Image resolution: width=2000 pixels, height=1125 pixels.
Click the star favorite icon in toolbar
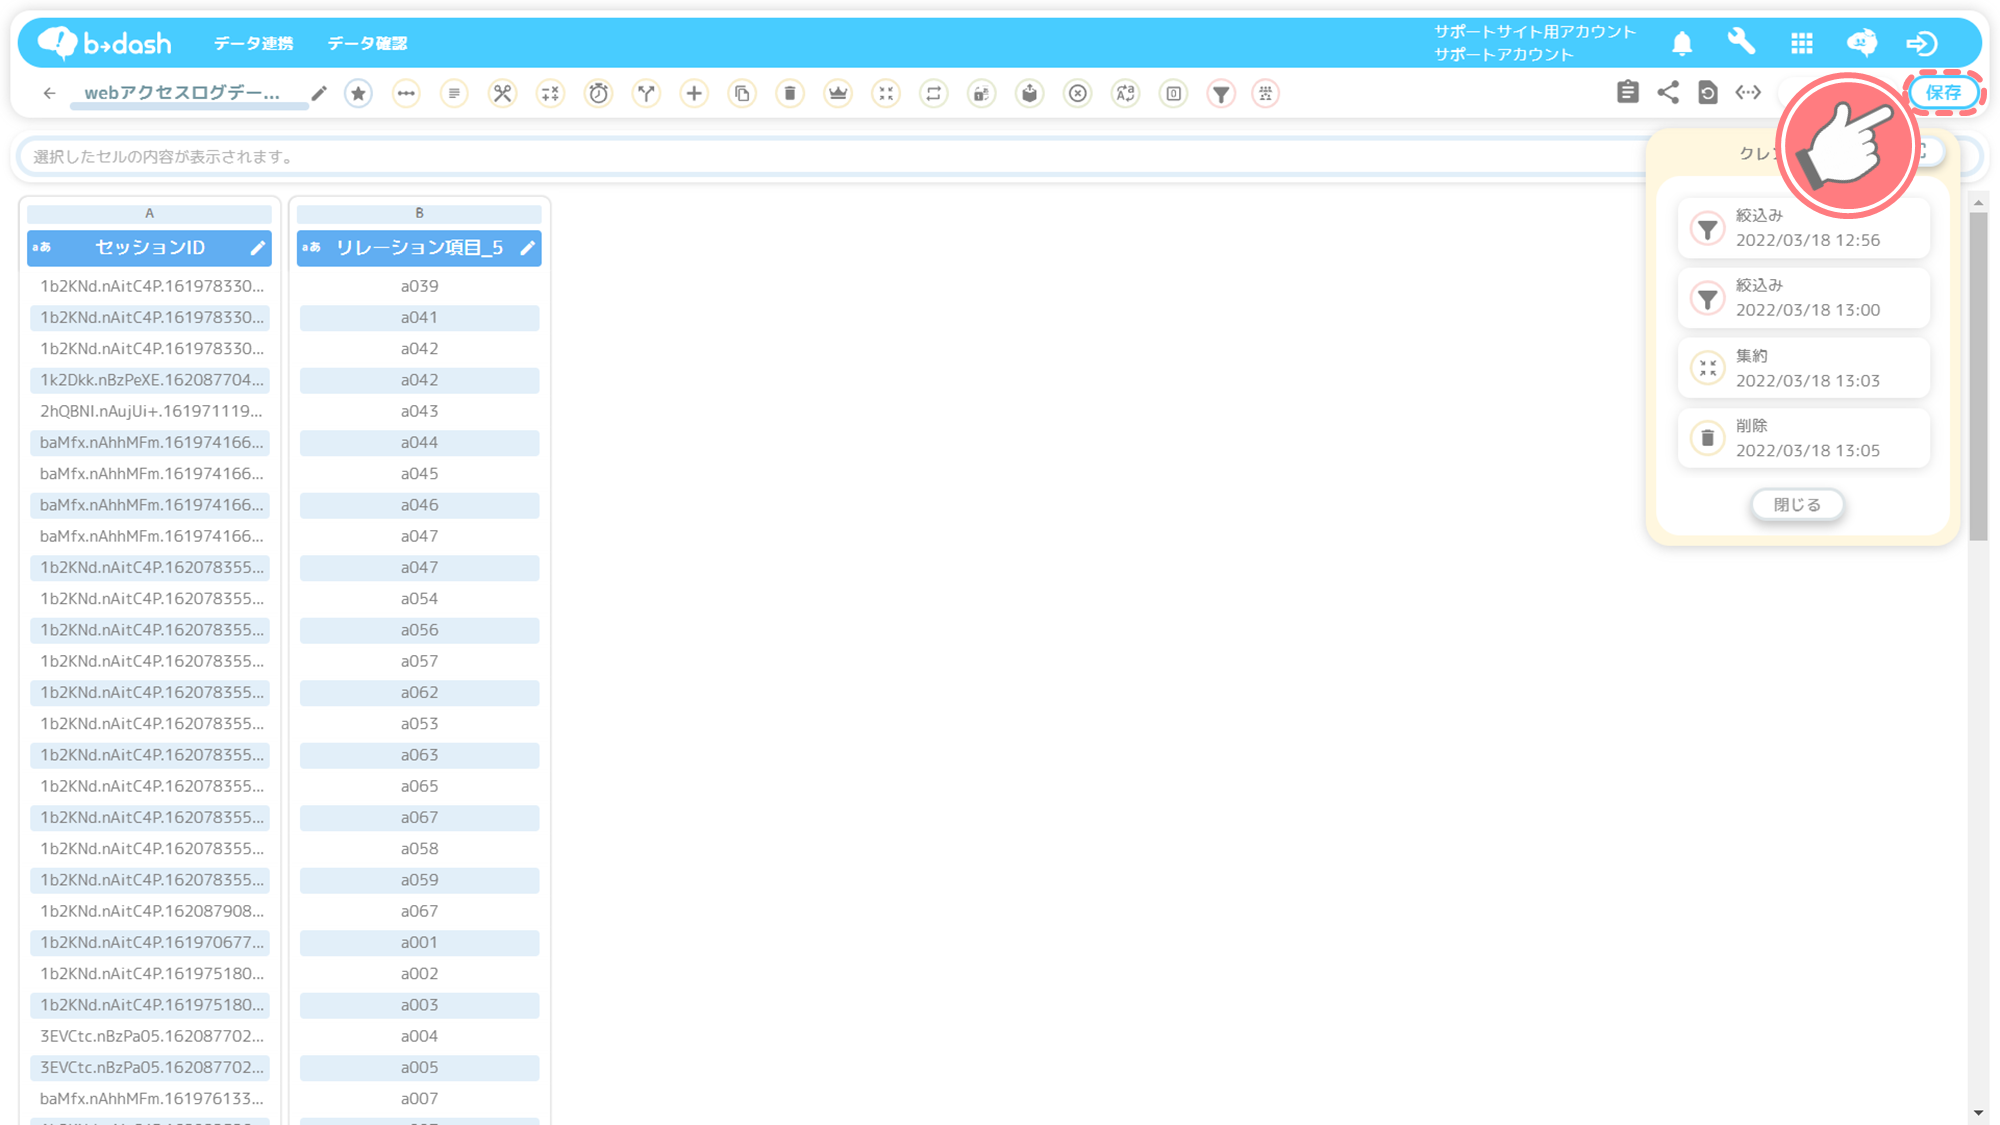click(358, 93)
